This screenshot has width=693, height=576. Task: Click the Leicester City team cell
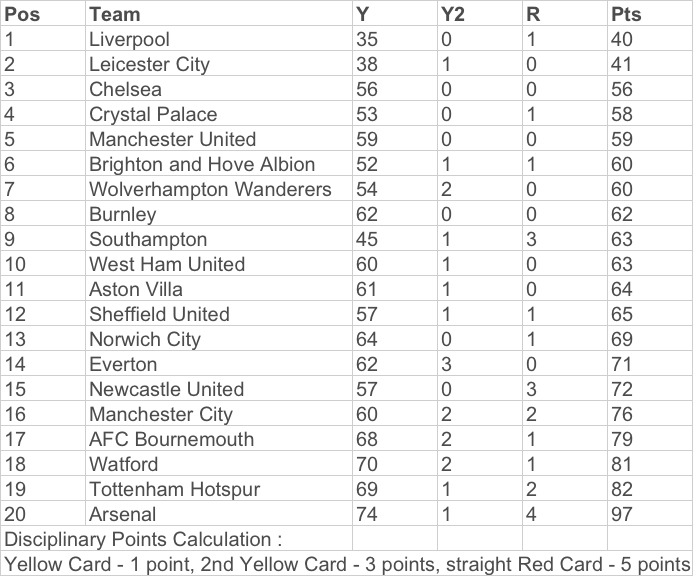pyautogui.click(x=219, y=64)
